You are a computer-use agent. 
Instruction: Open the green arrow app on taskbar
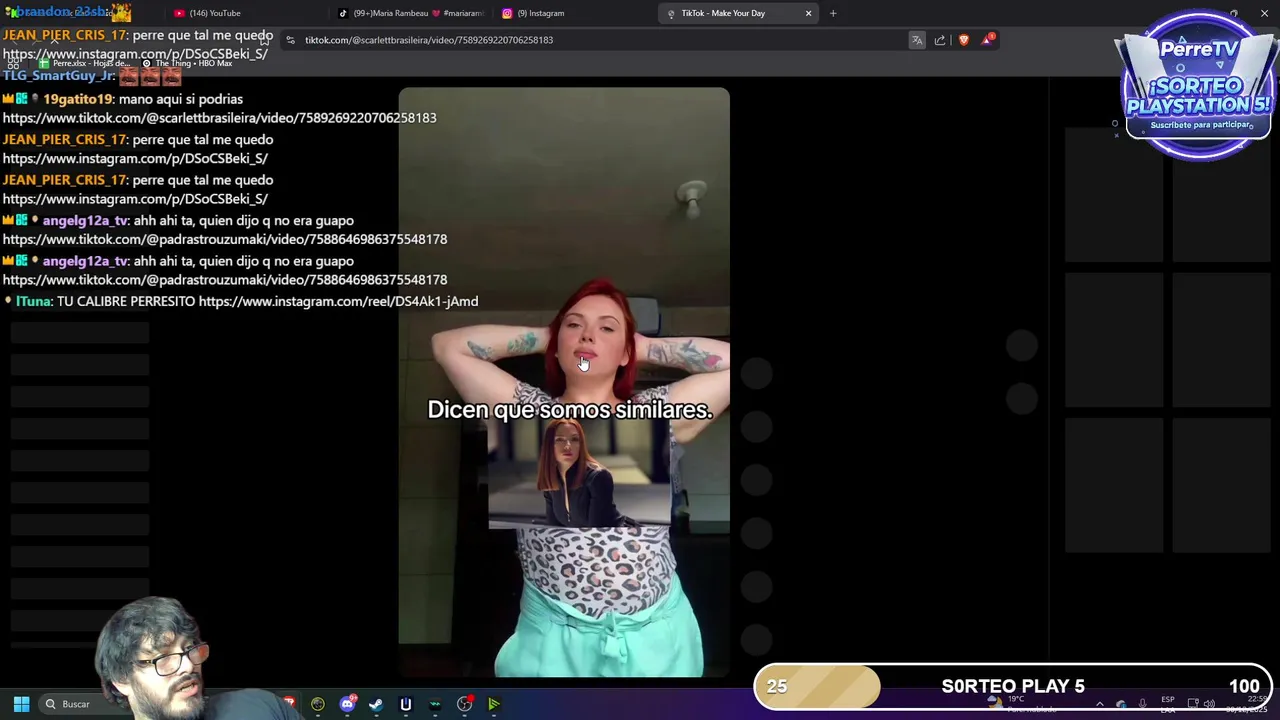click(x=494, y=704)
